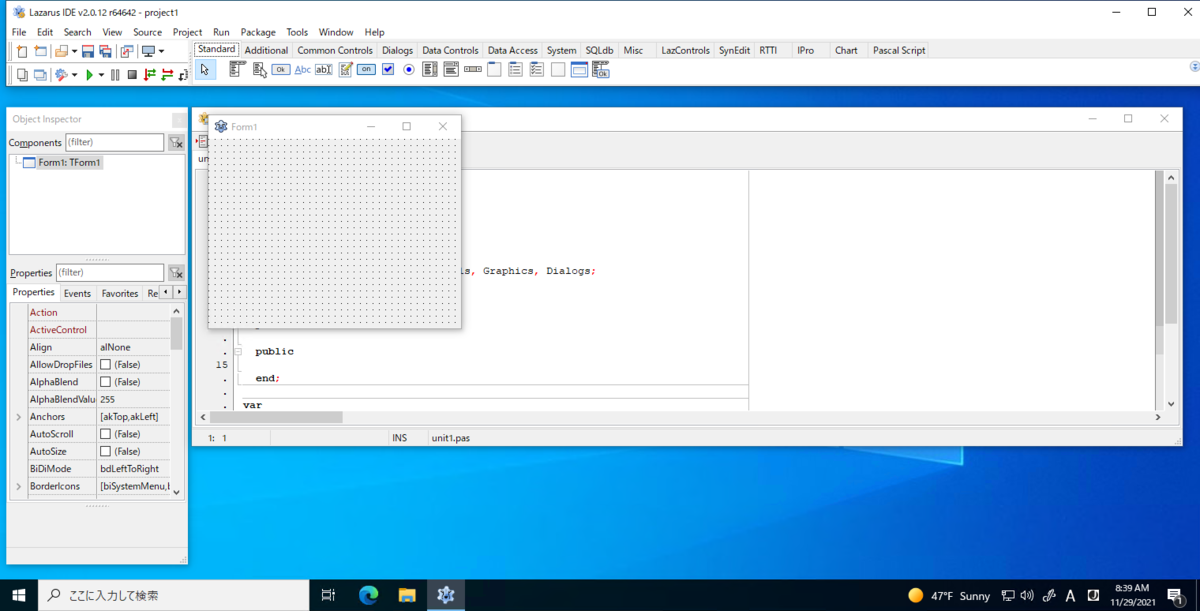Open the Project menu
This screenshot has height=611, width=1200.
click(187, 32)
